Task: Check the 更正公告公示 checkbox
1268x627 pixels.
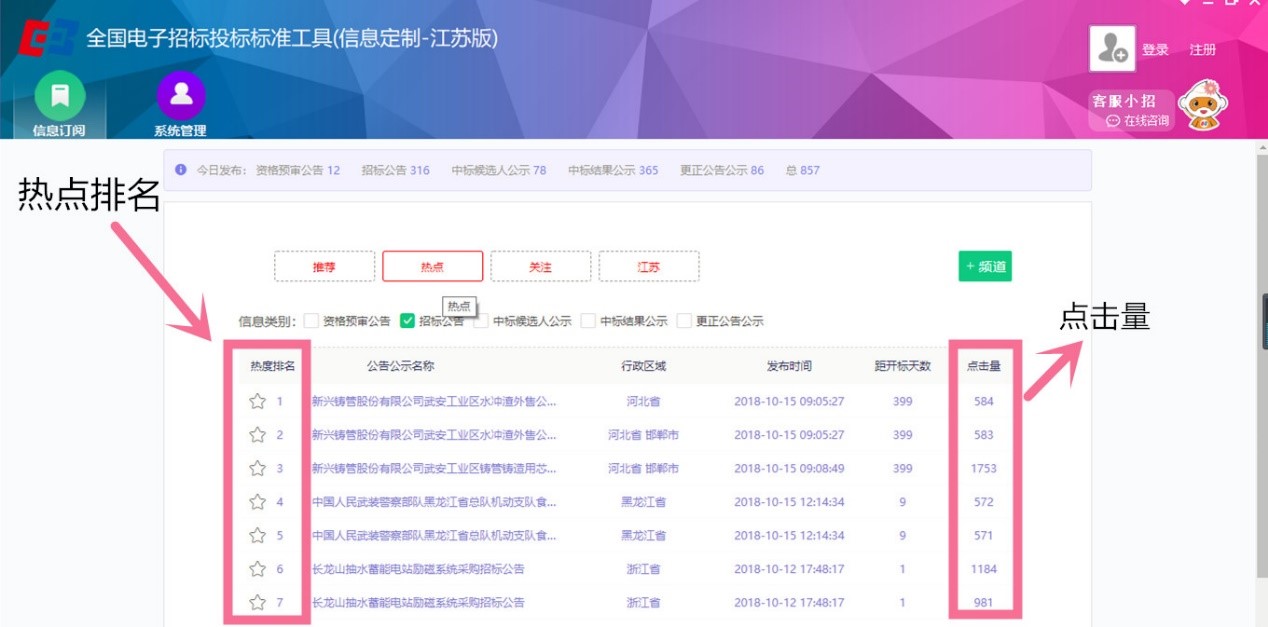Action: [x=684, y=321]
